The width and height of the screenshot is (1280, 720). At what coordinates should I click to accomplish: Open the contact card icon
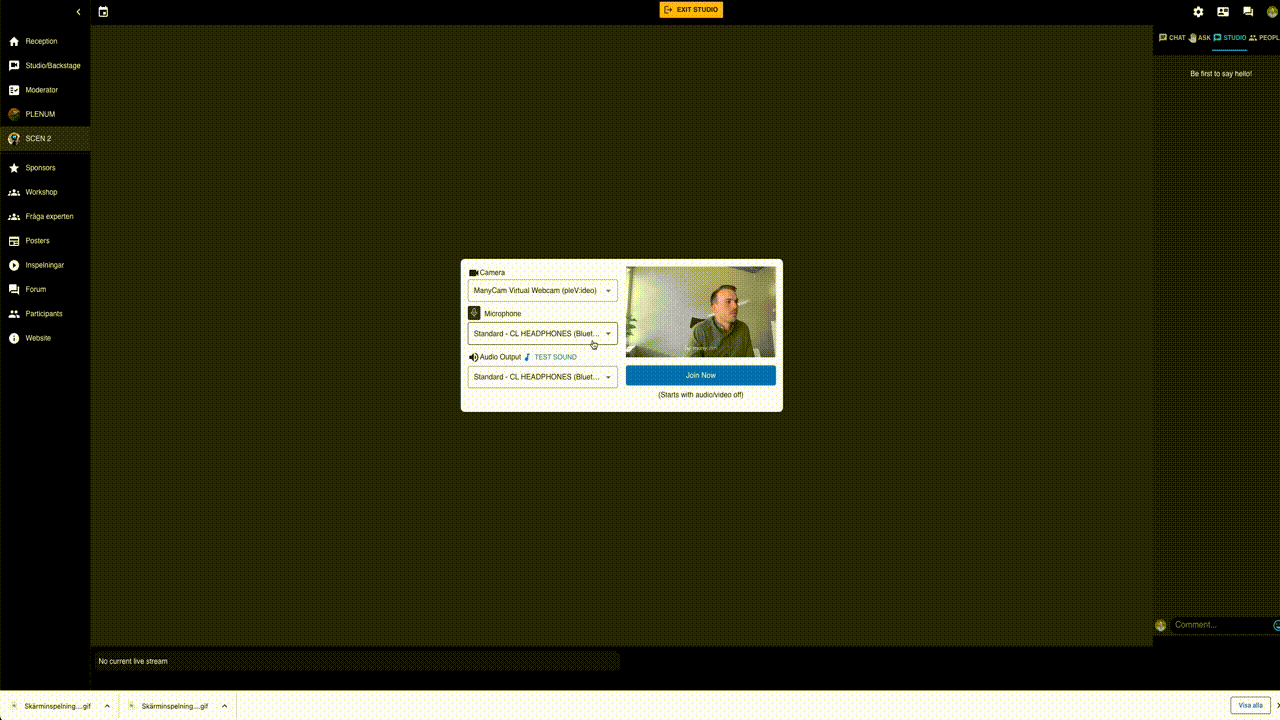tap(1223, 12)
